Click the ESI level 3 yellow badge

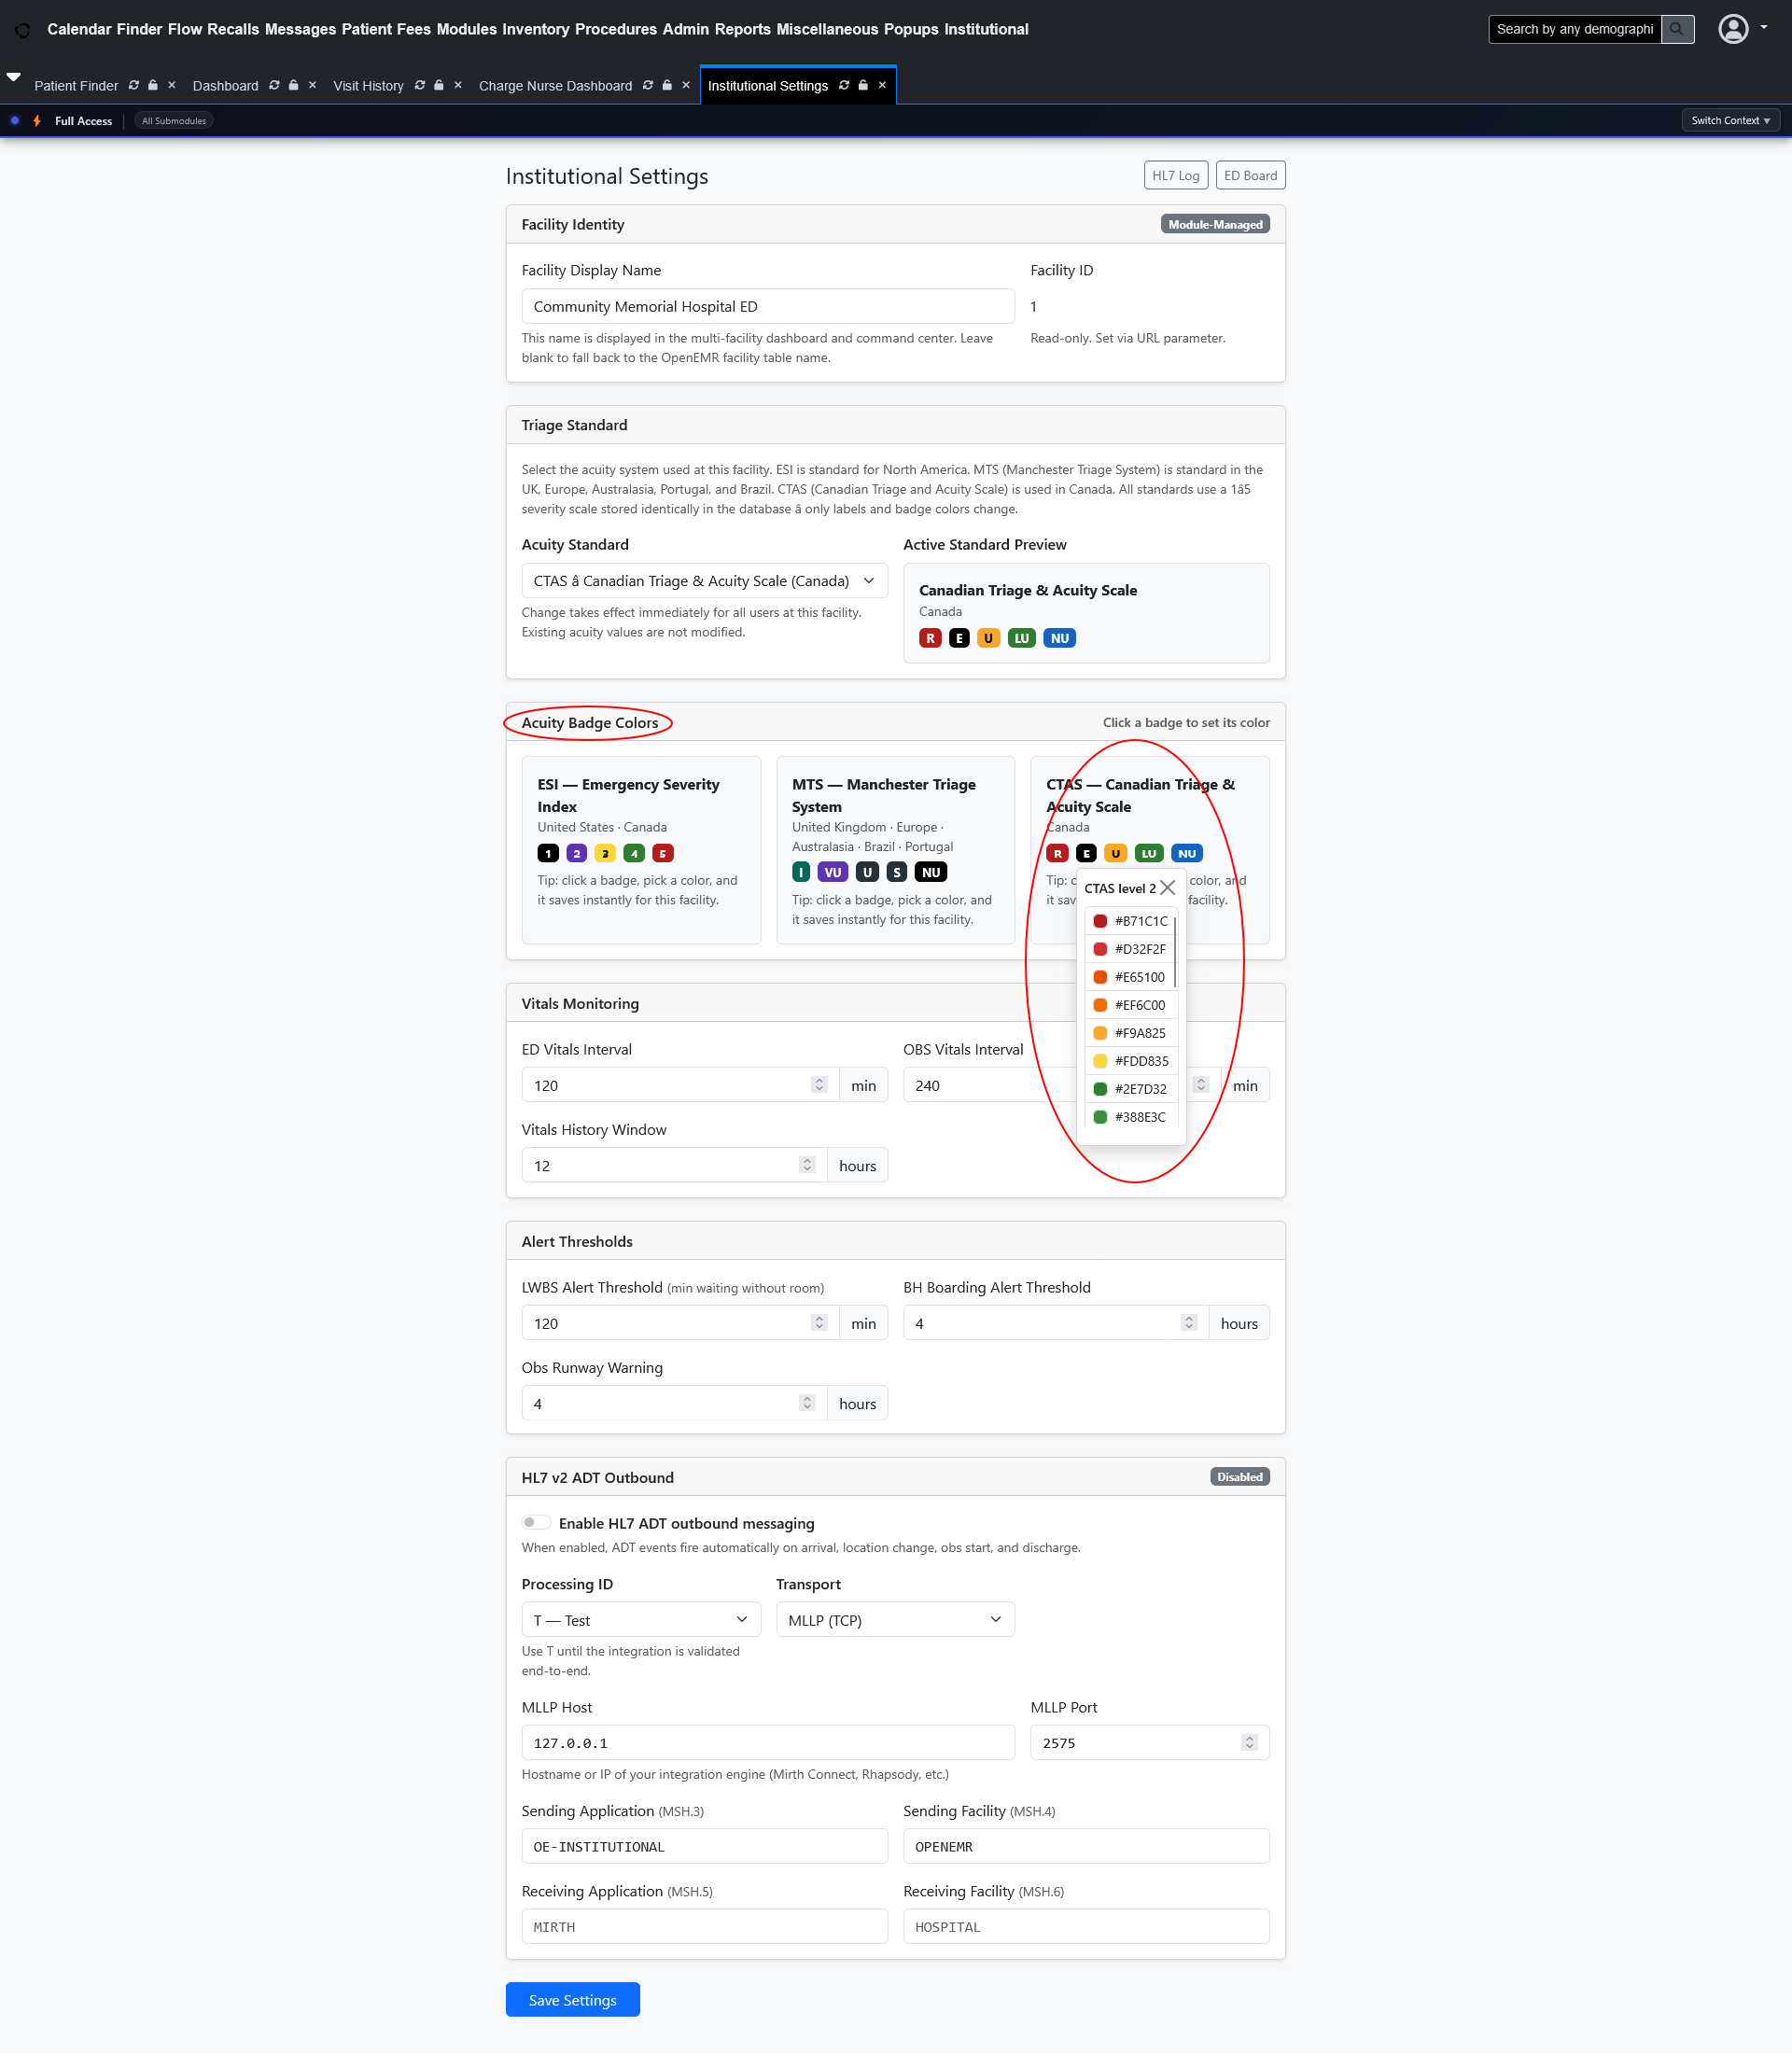click(605, 853)
